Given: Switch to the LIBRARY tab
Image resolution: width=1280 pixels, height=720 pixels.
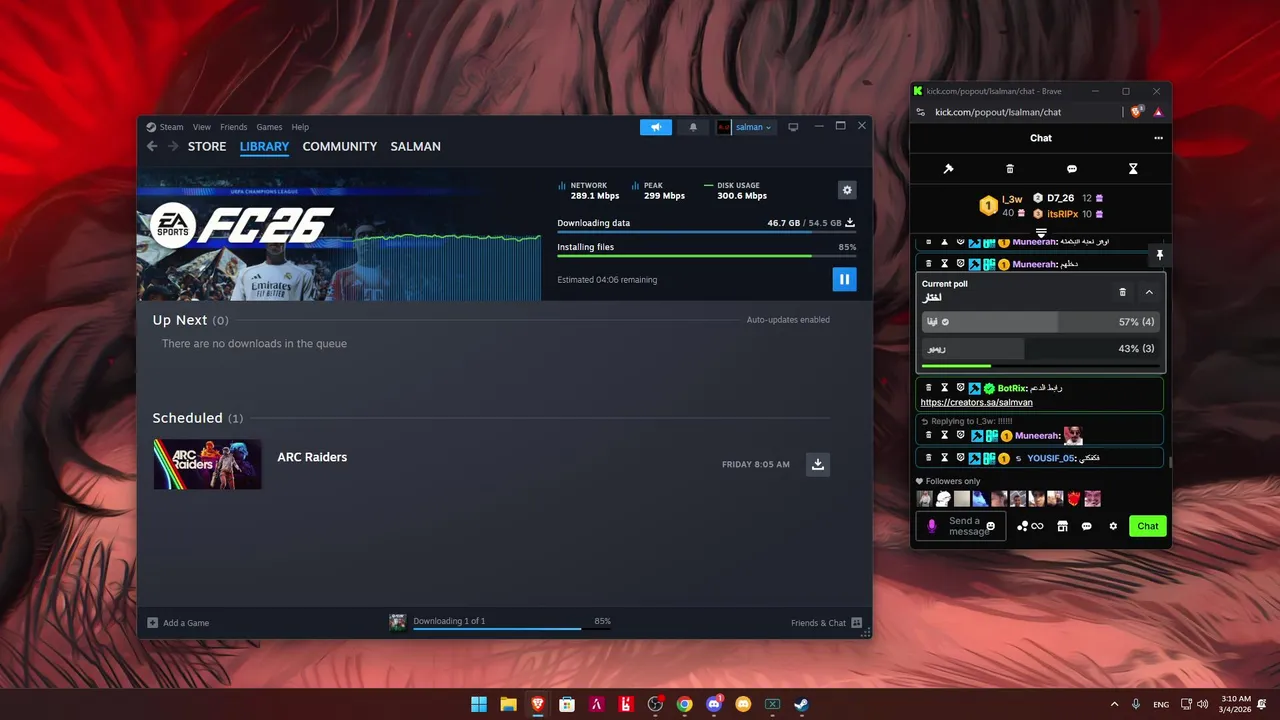Looking at the screenshot, I should pyautogui.click(x=264, y=146).
